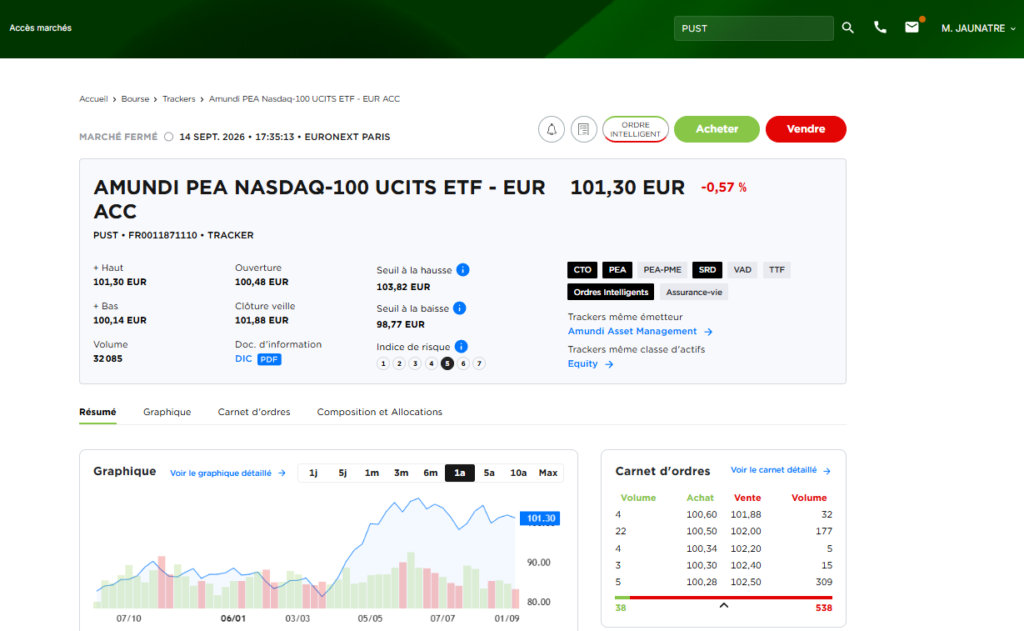This screenshot has width=1024, height=631.
Task: Open the mail envelope icon
Action: [912, 27]
